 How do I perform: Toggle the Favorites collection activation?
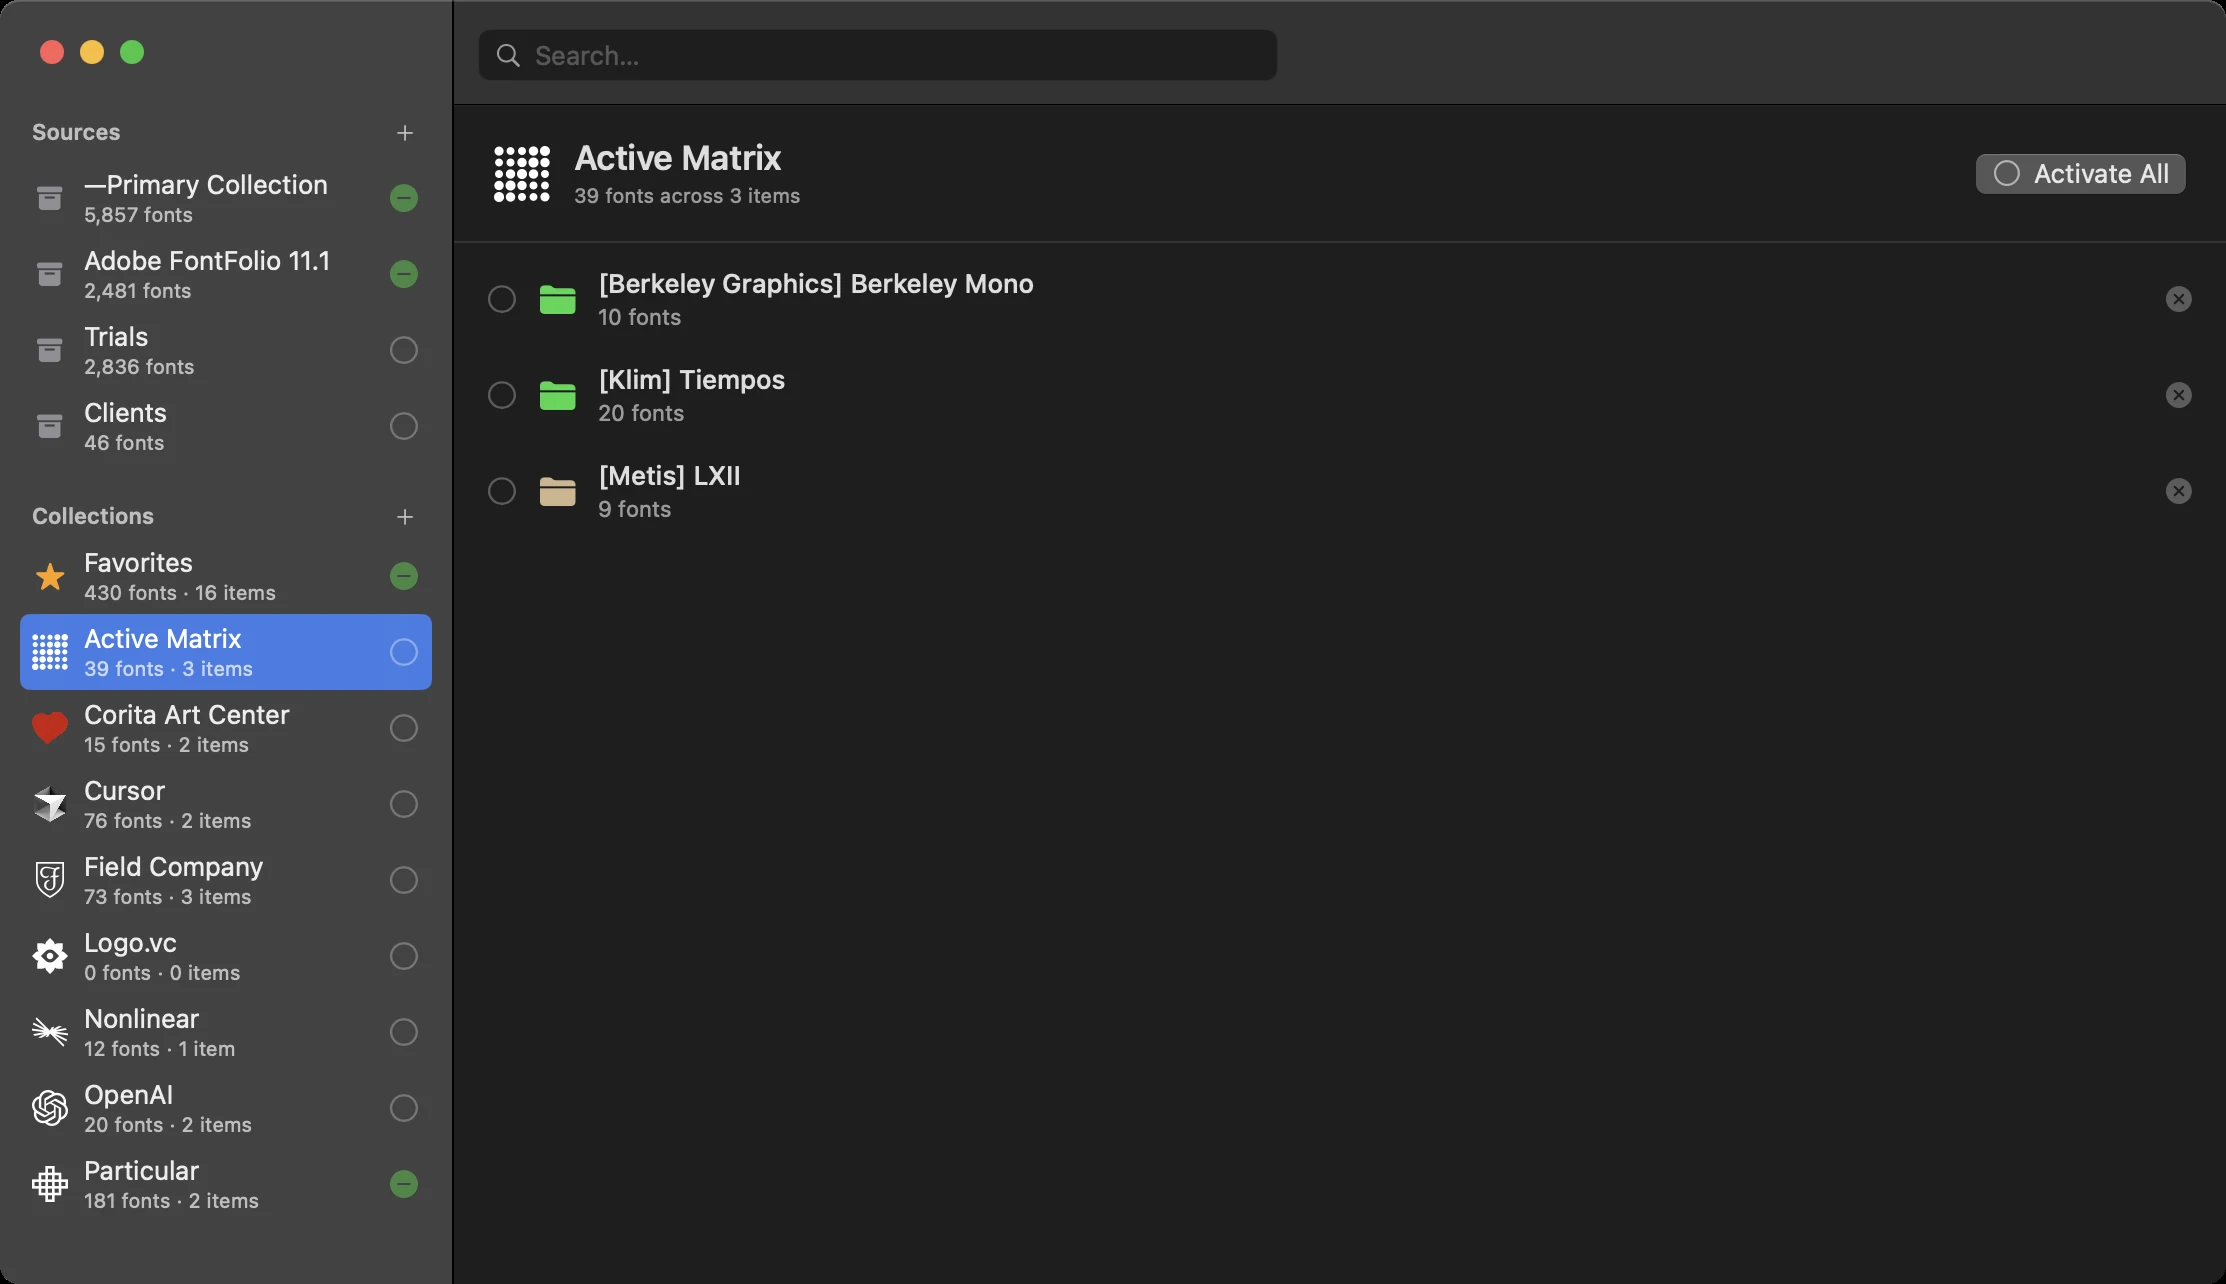coord(404,576)
